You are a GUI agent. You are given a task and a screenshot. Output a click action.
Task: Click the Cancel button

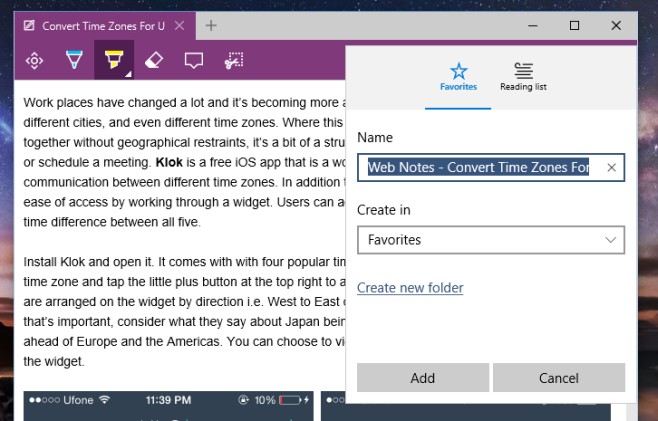point(559,378)
